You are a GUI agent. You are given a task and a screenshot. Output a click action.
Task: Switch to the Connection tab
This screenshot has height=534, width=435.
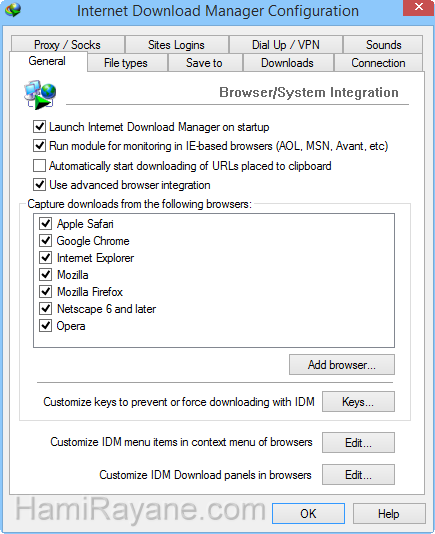pyautogui.click(x=378, y=63)
